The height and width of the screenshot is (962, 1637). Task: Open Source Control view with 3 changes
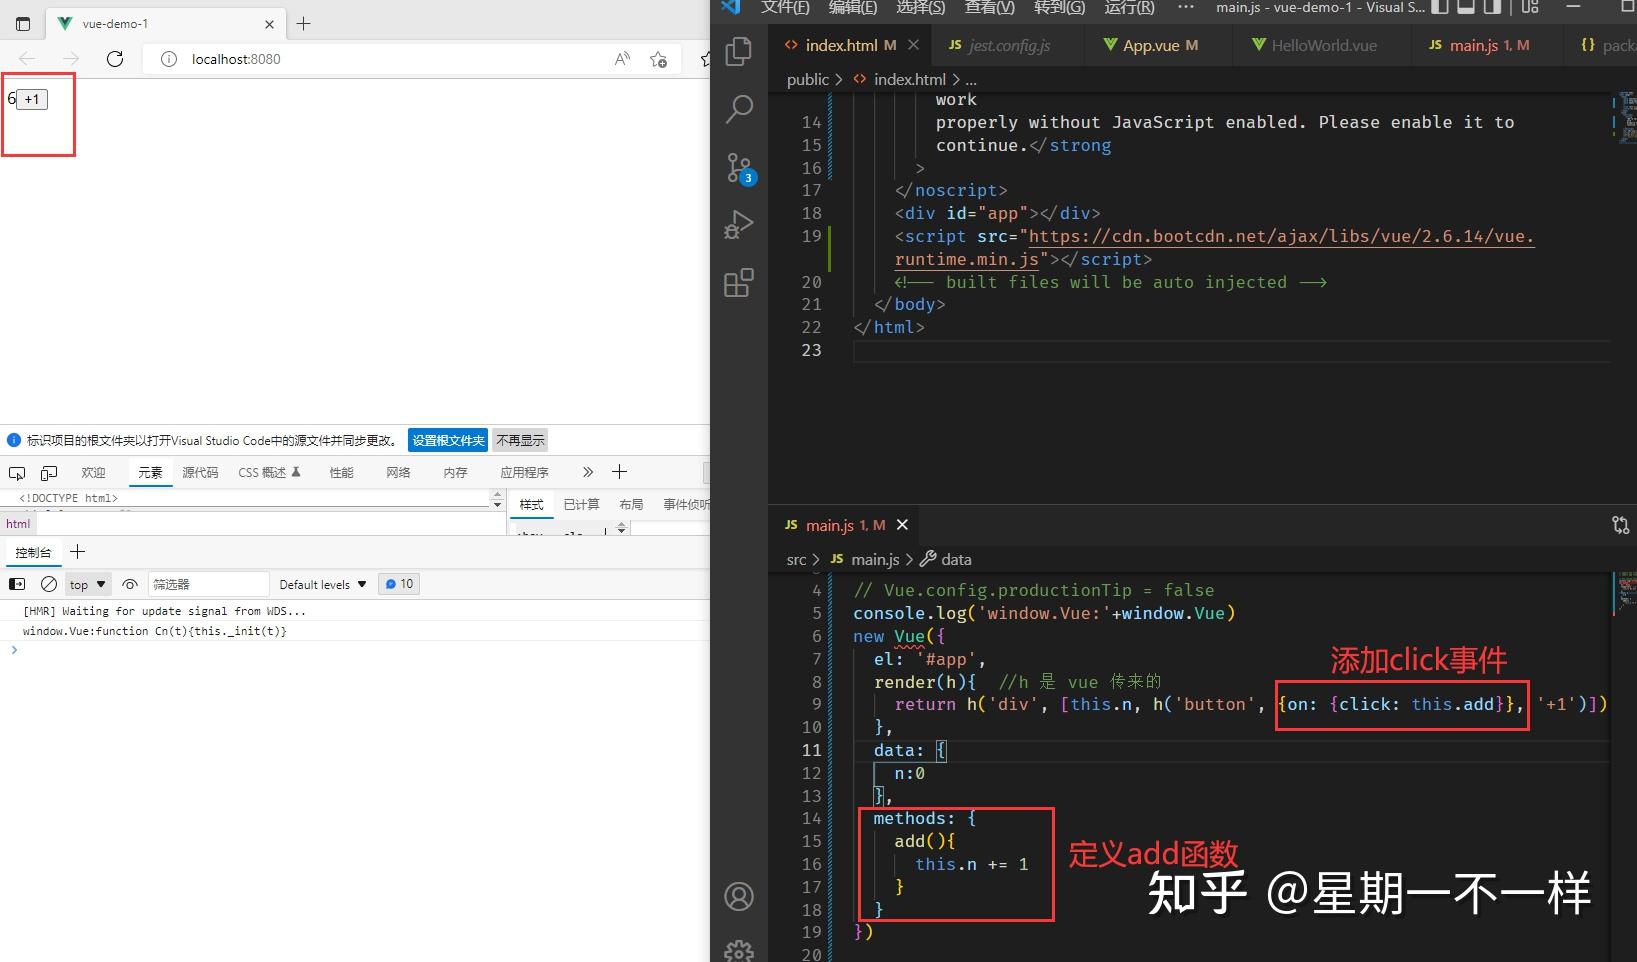click(x=740, y=168)
